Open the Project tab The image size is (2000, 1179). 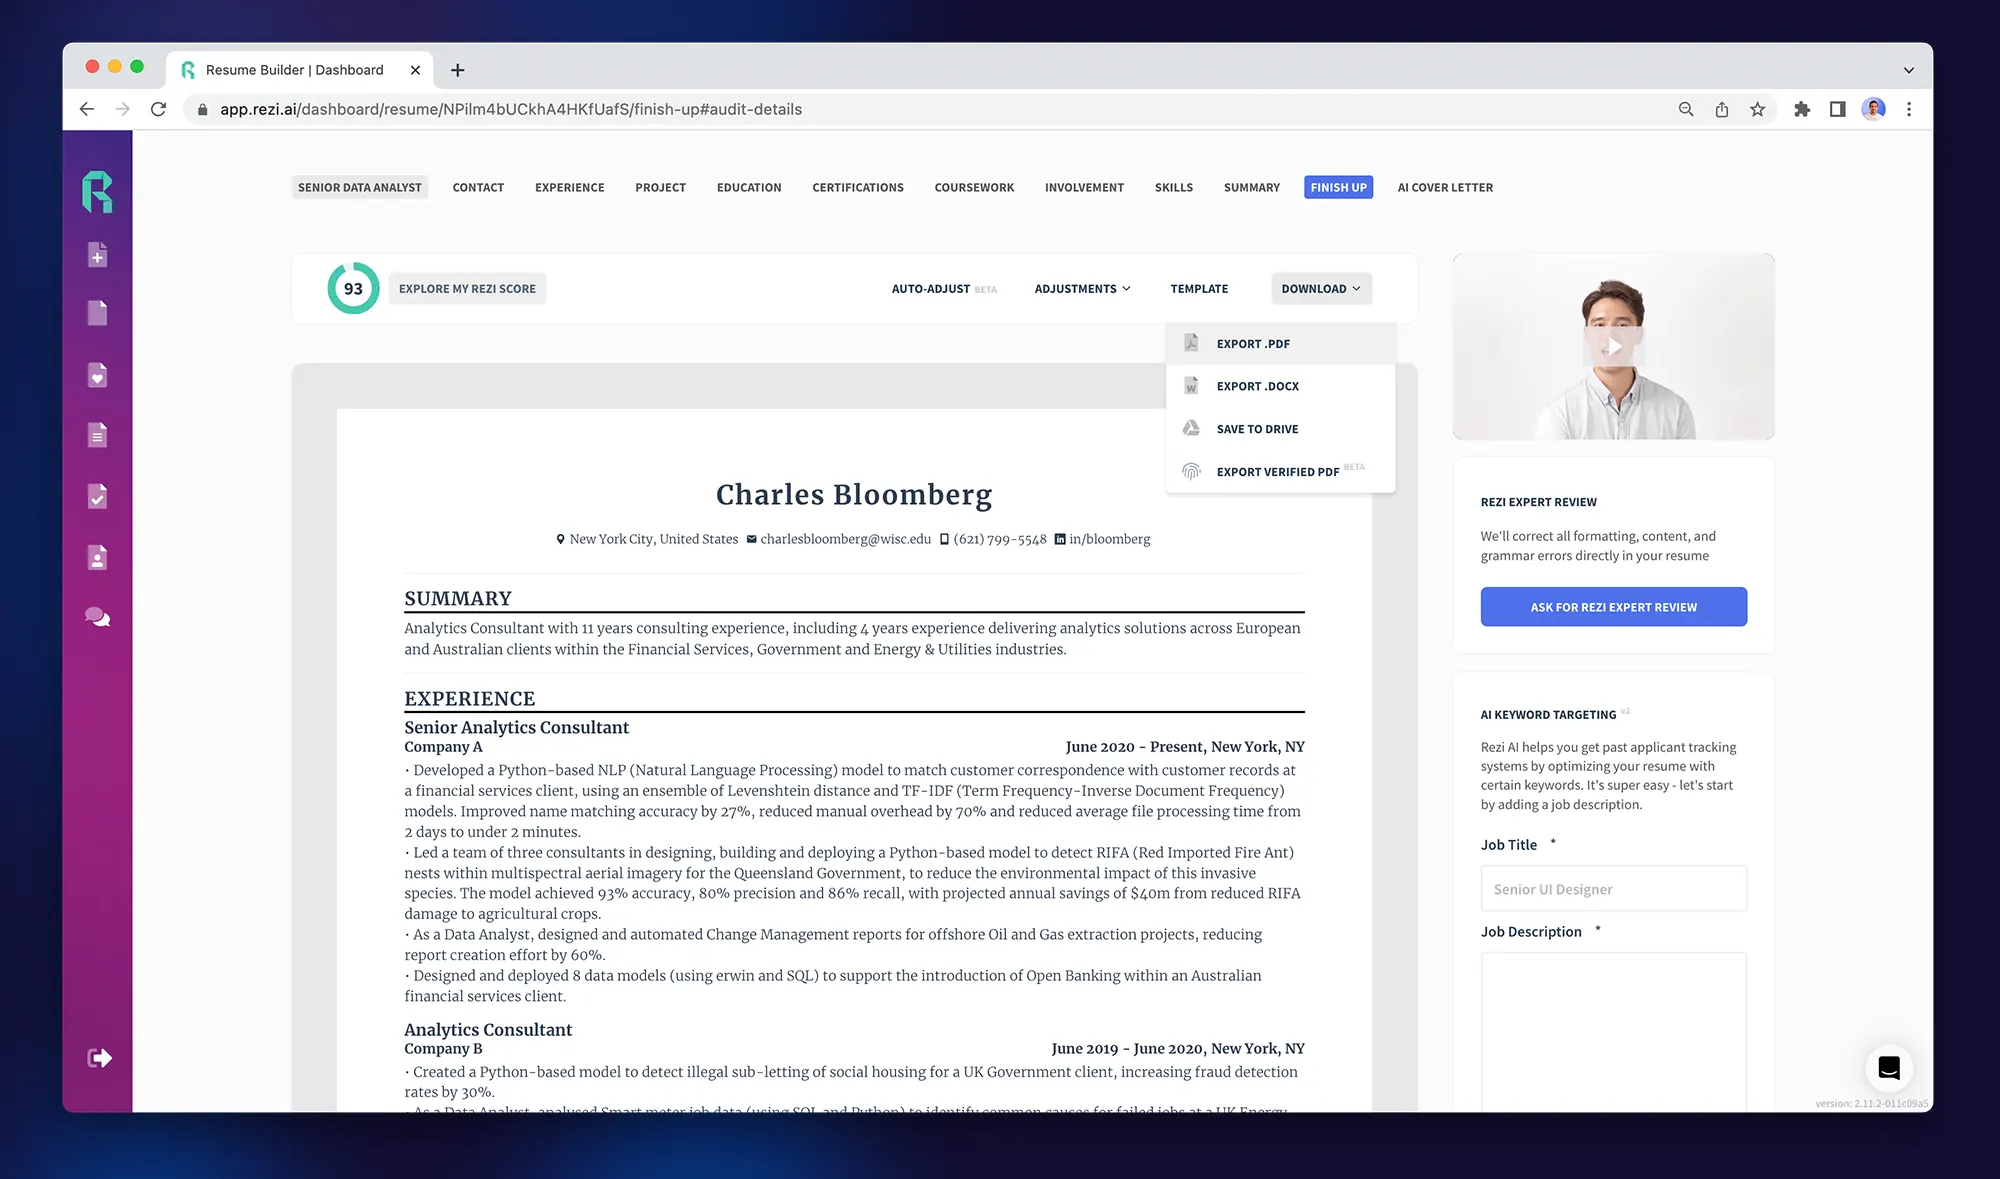point(660,188)
